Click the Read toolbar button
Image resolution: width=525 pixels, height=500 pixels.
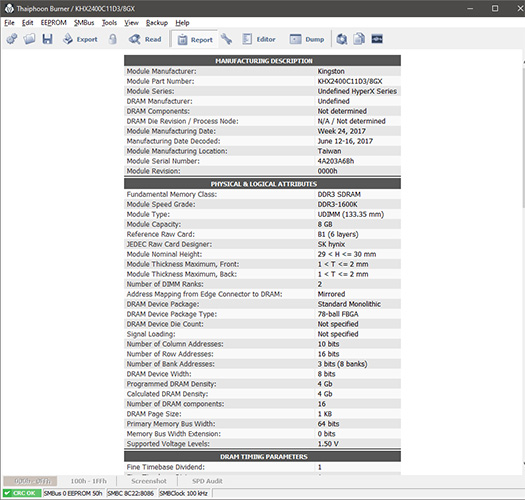pyautogui.click(x=145, y=39)
